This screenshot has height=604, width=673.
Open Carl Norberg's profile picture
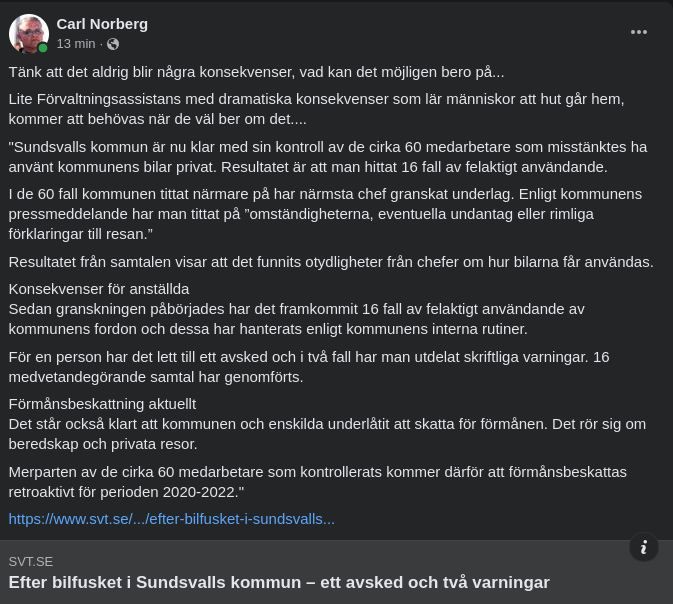pos(28,33)
